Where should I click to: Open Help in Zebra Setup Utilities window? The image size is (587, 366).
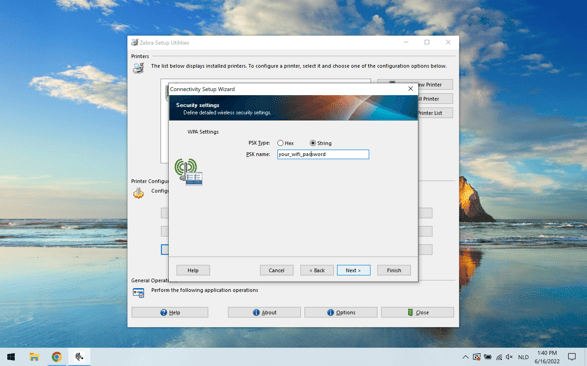170,312
